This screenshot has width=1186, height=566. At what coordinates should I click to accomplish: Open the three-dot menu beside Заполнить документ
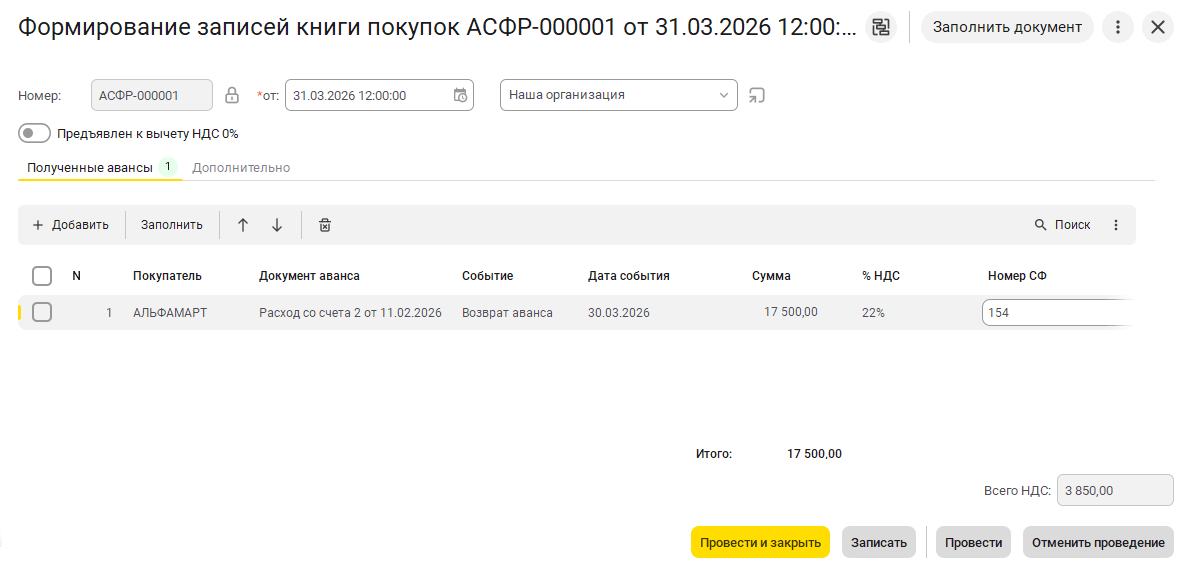1117,27
